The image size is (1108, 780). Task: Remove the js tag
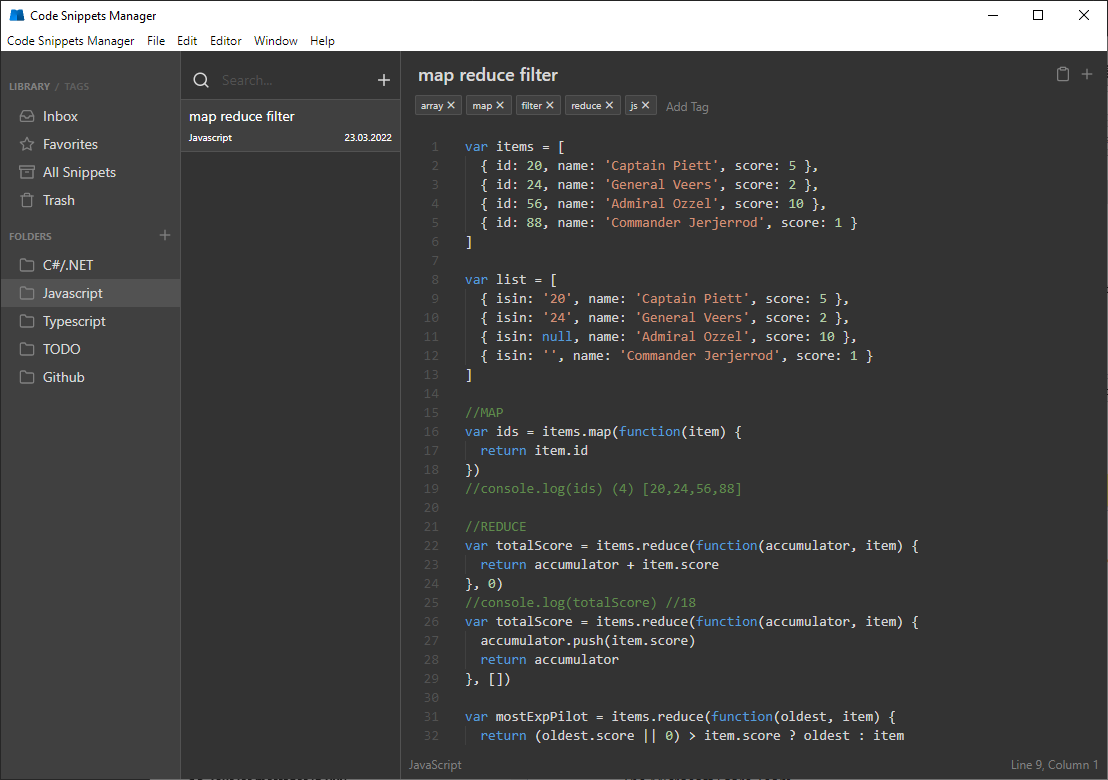(645, 105)
